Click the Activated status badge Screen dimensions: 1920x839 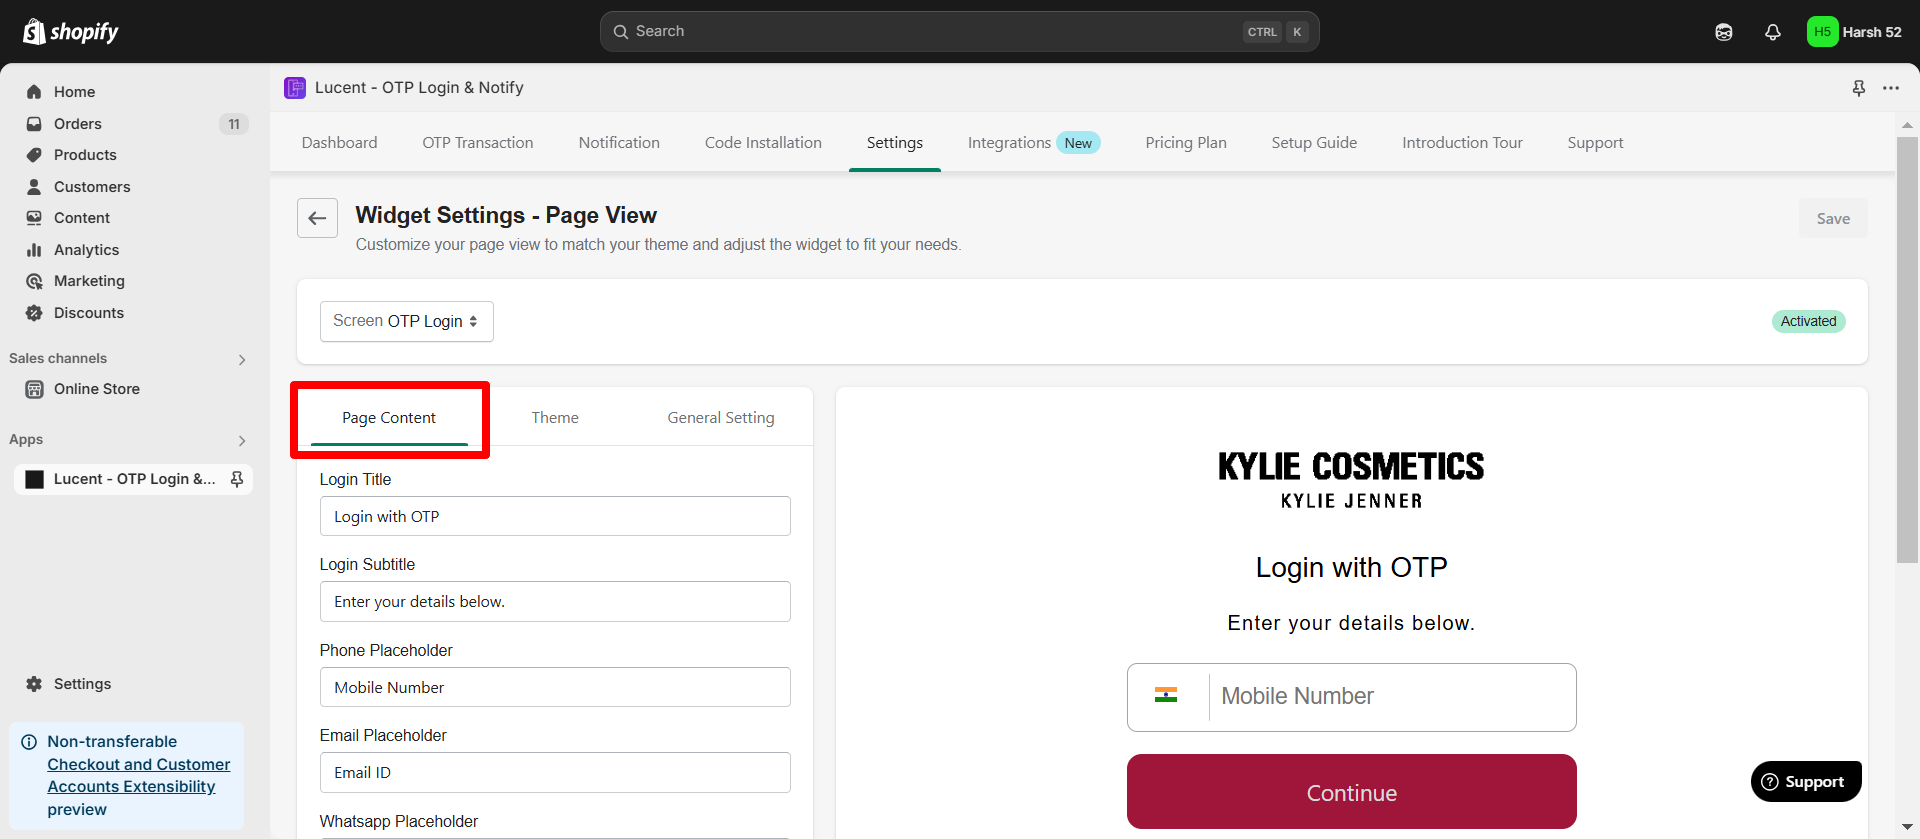click(1808, 321)
